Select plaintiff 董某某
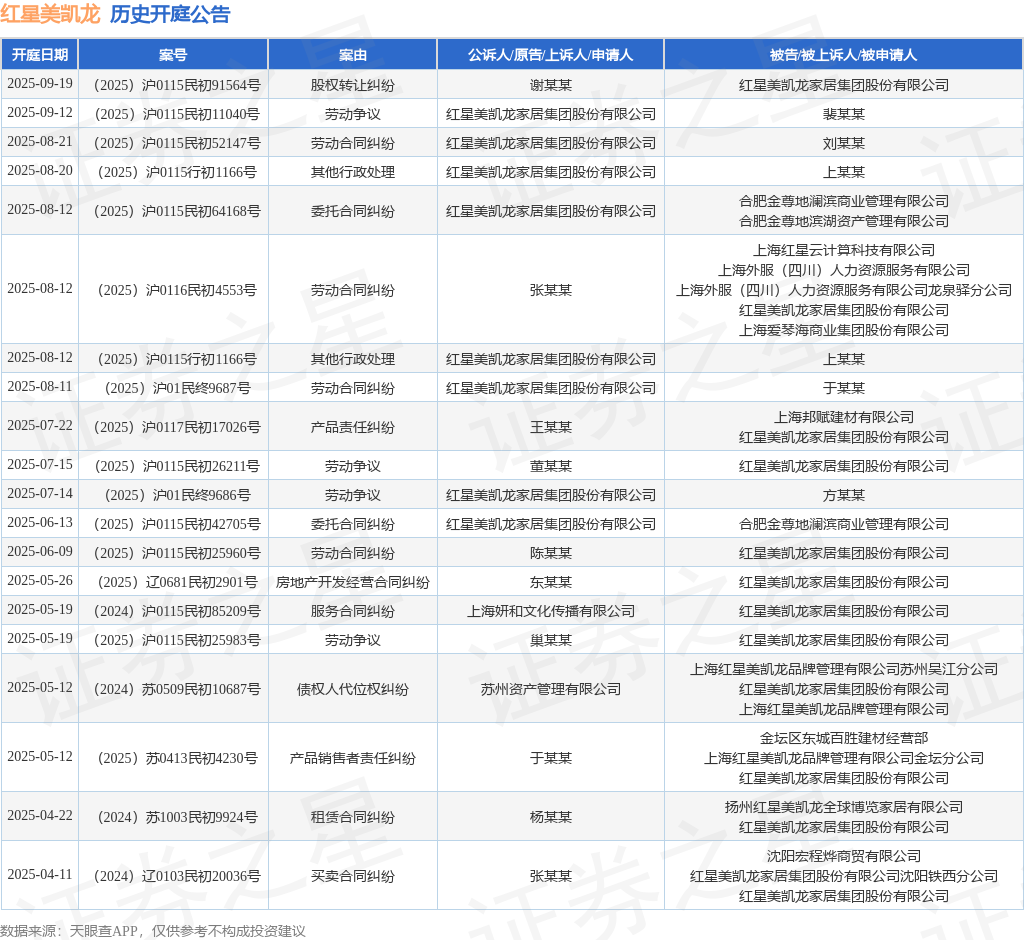This screenshot has height=940, width=1024. tap(551, 466)
